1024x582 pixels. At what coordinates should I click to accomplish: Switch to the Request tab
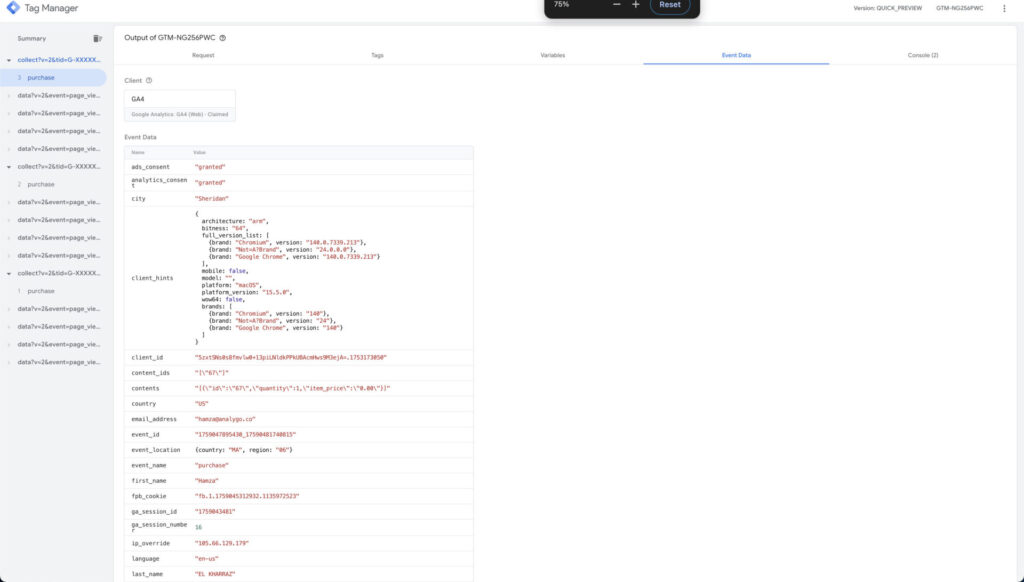(203, 55)
